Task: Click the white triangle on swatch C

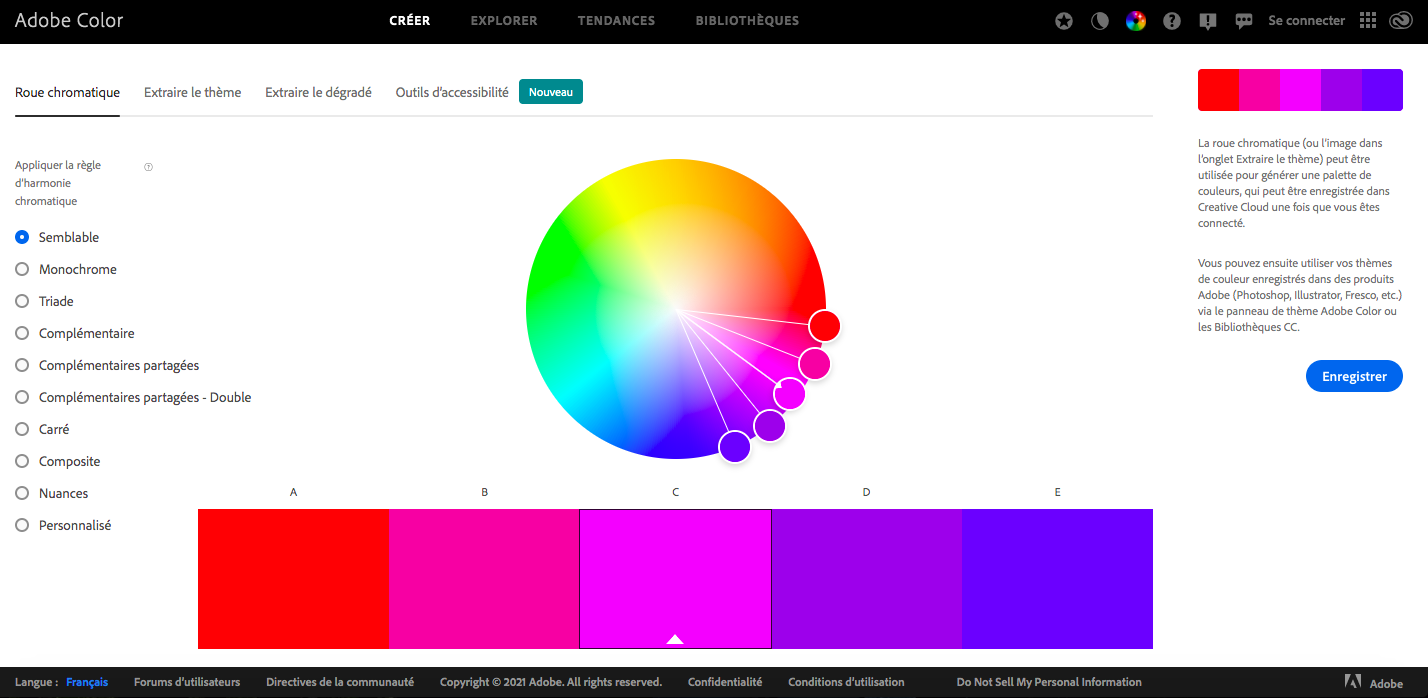Action: (675, 639)
